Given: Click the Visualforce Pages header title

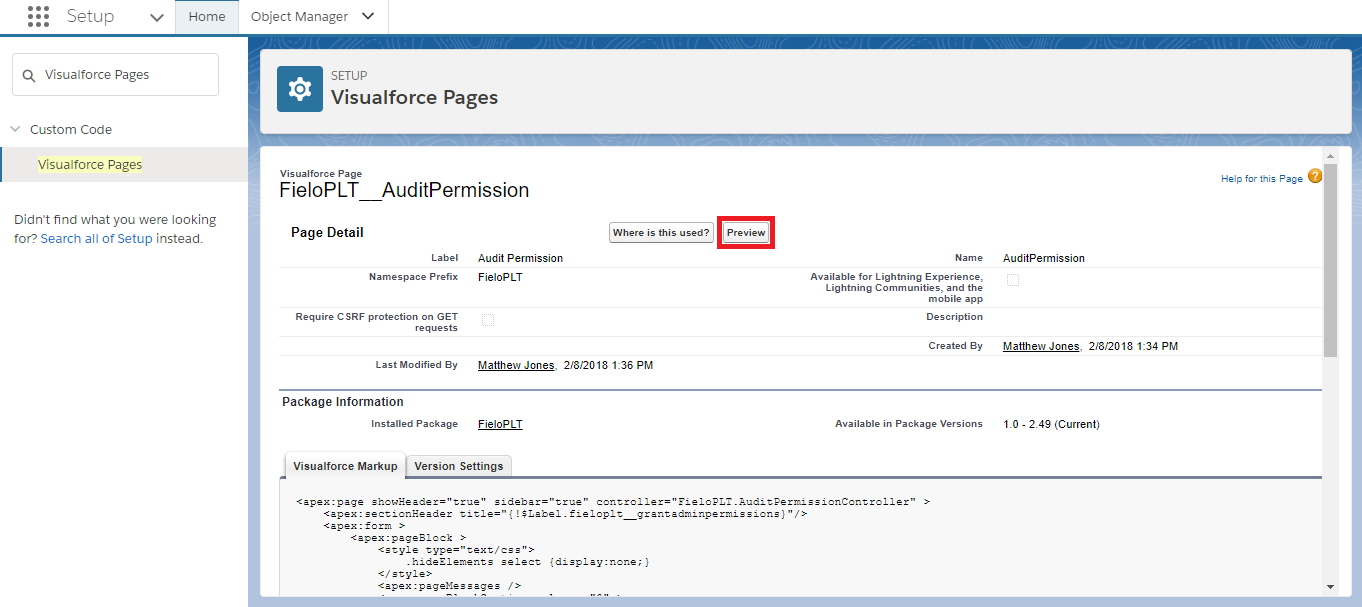Looking at the screenshot, I should pyautogui.click(x=414, y=97).
